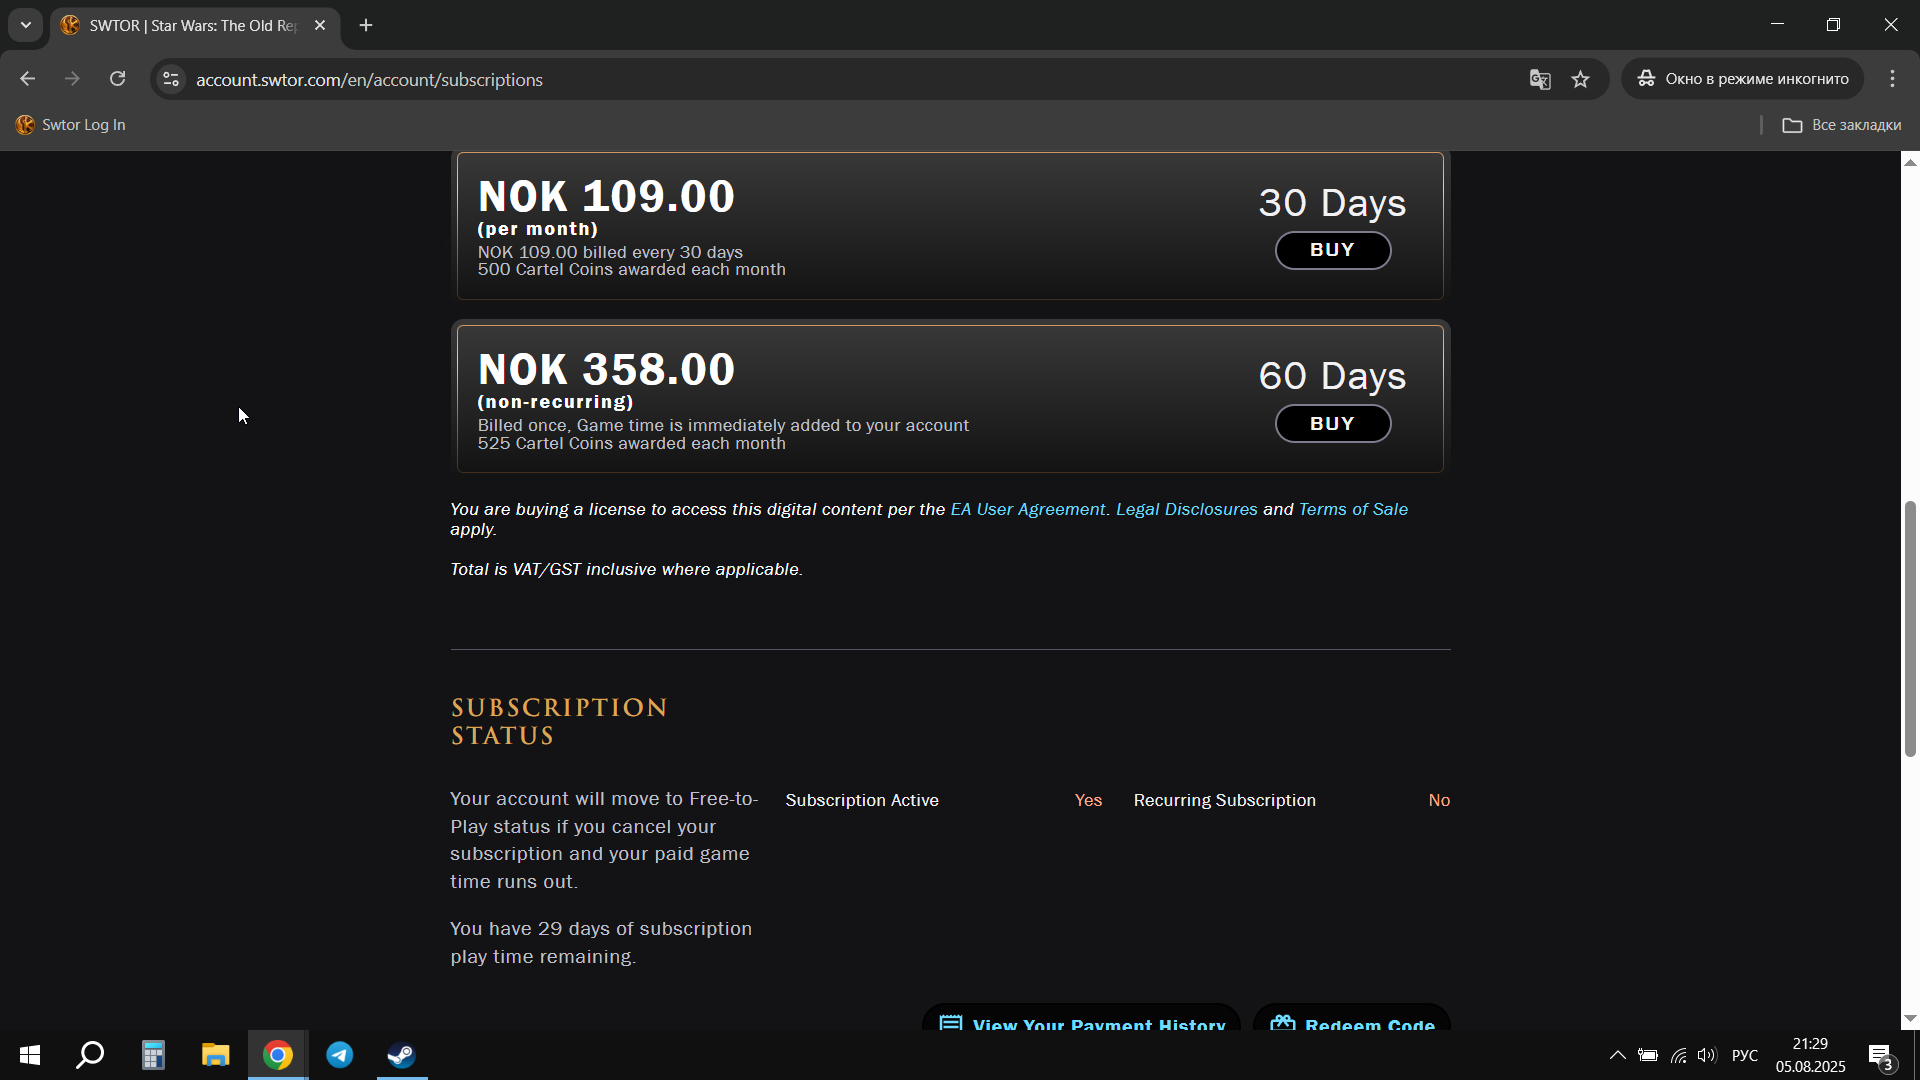The image size is (1920, 1080).
Task: Open File Explorer from taskbar
Action: tap(215, 1055)
